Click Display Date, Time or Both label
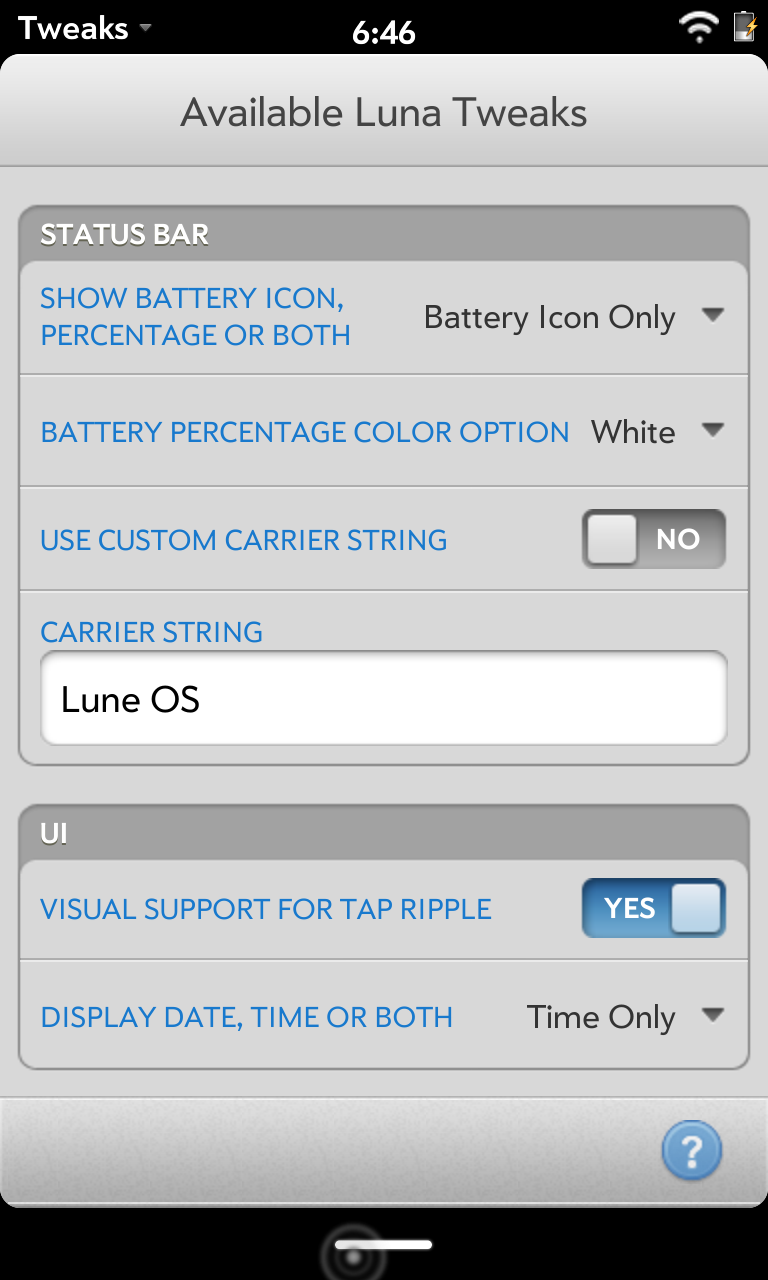 [x=247, y=1017]
